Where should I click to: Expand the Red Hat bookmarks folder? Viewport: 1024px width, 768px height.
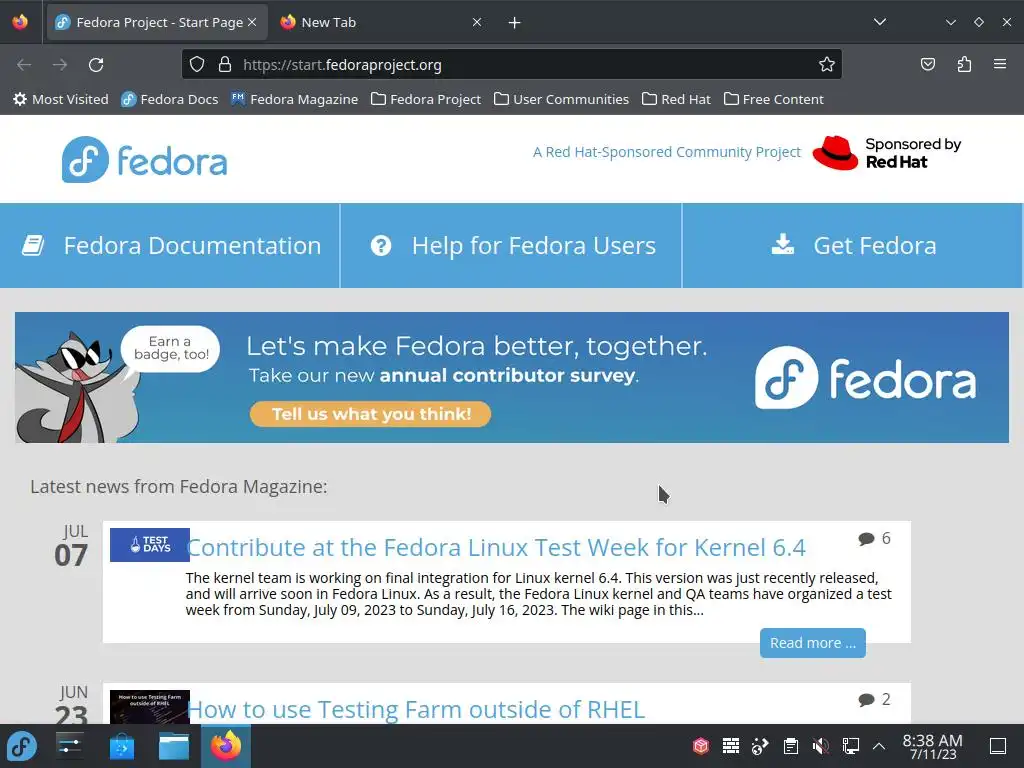[676, 99]
